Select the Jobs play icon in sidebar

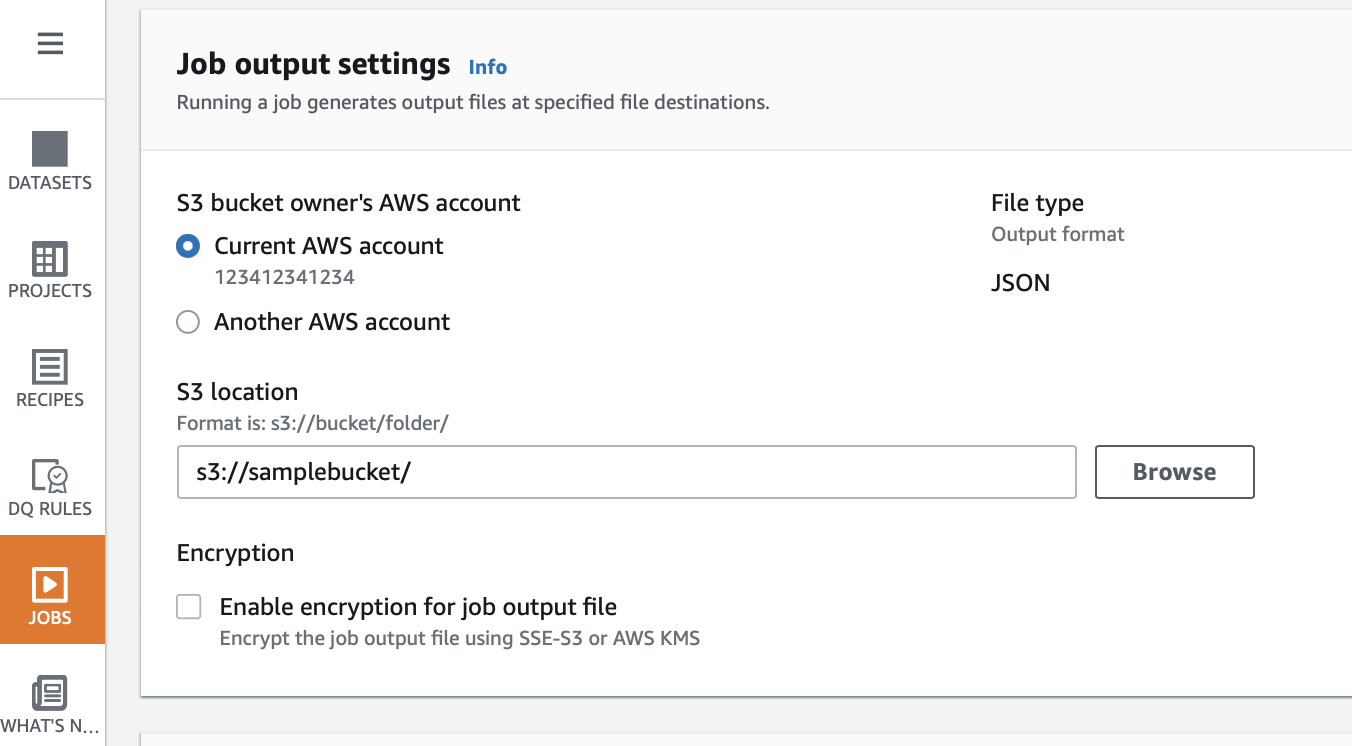pos(50,584)
